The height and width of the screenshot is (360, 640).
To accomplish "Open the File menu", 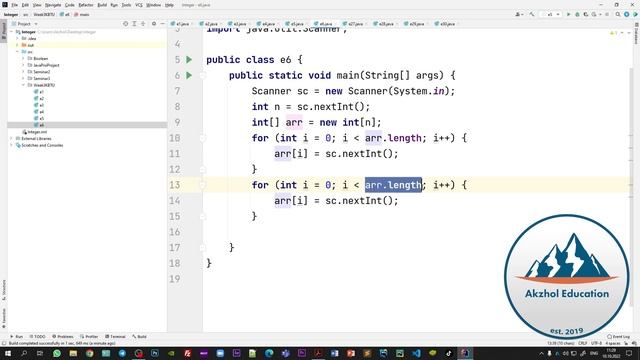I will pos(15,5).
